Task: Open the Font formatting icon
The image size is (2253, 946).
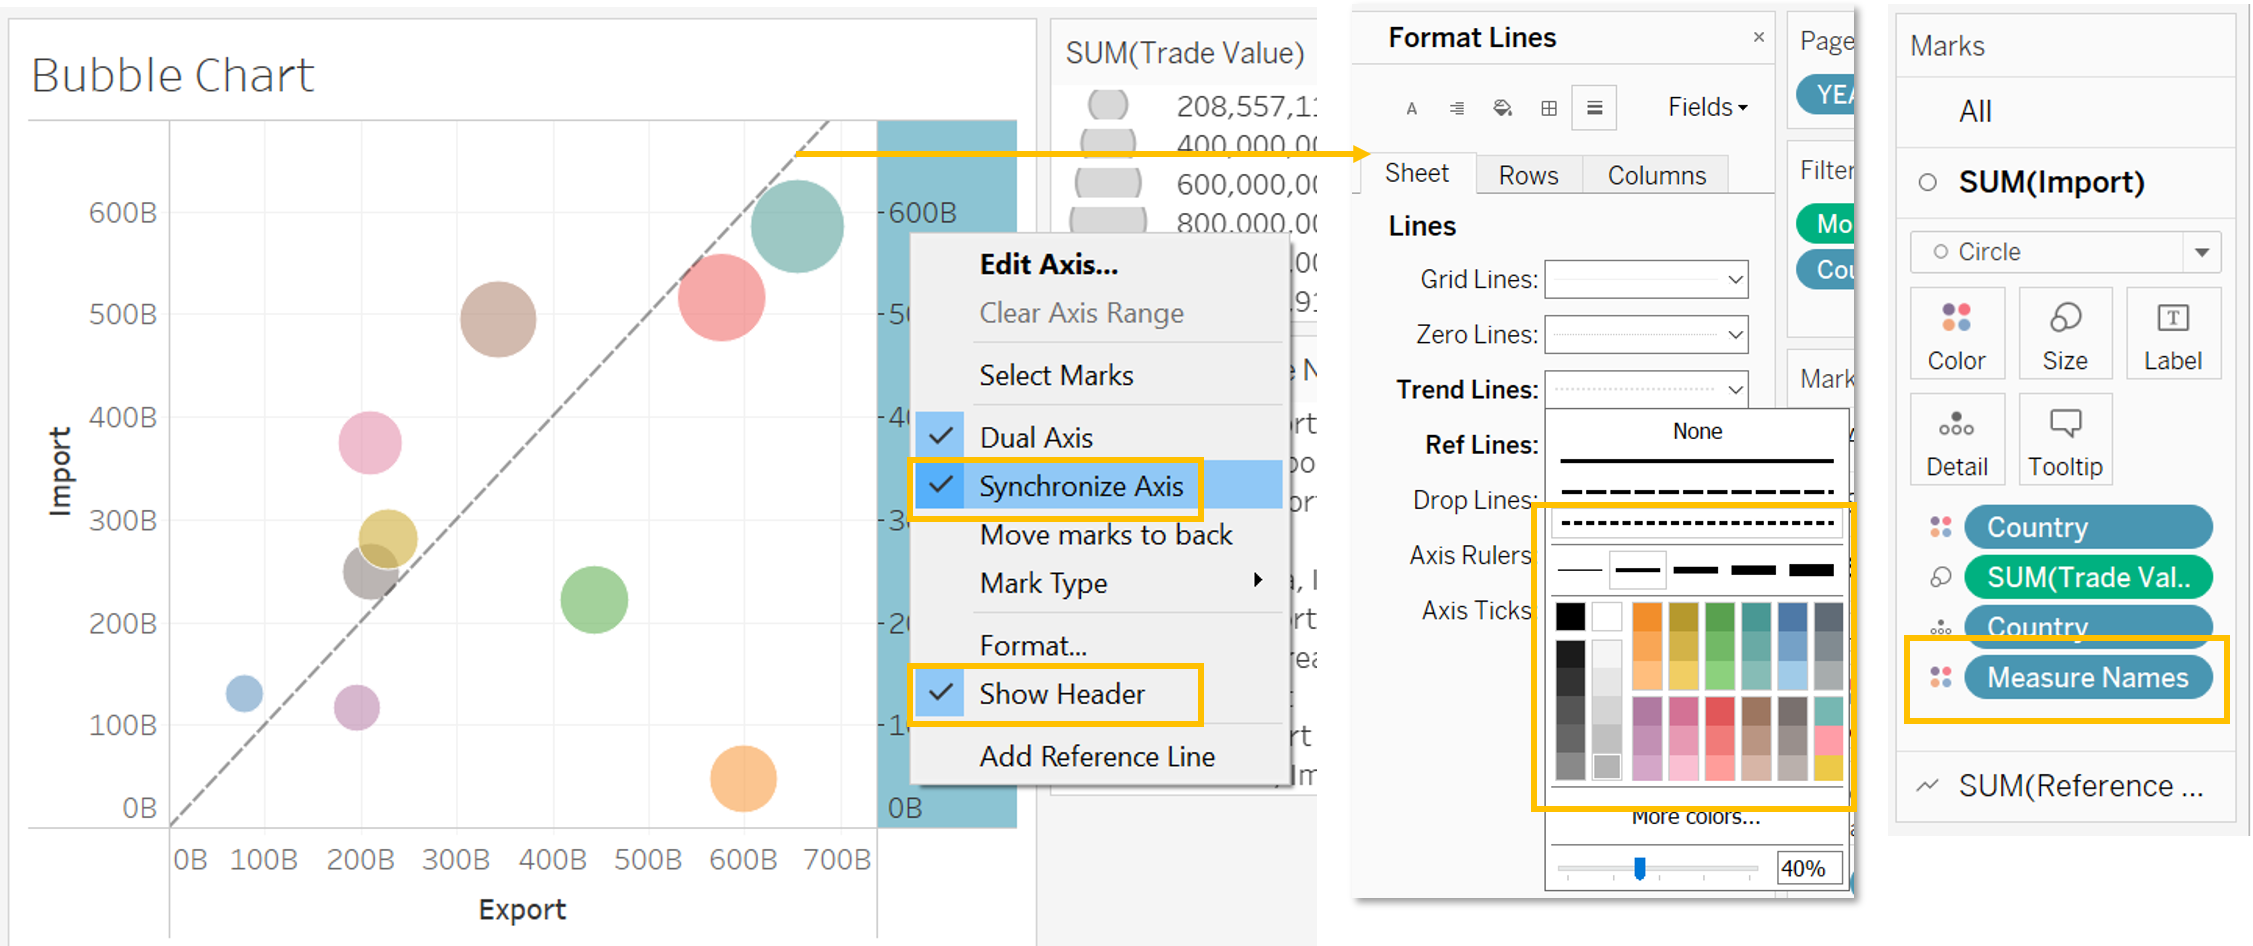Action: click(1411, 108)
